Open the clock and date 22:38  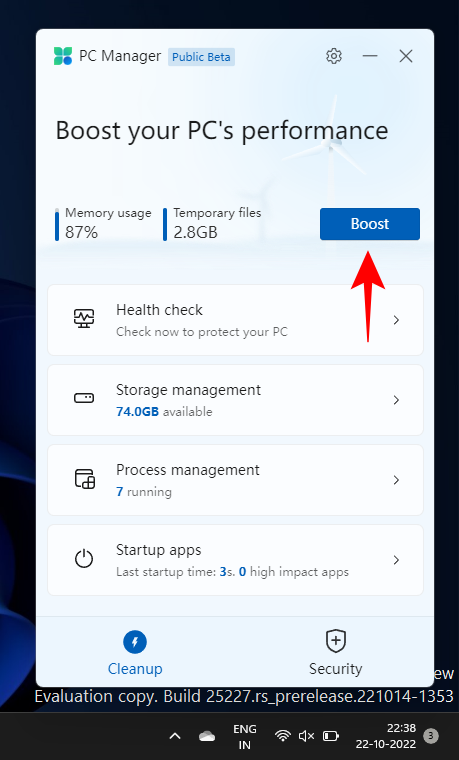coord(386,736)
